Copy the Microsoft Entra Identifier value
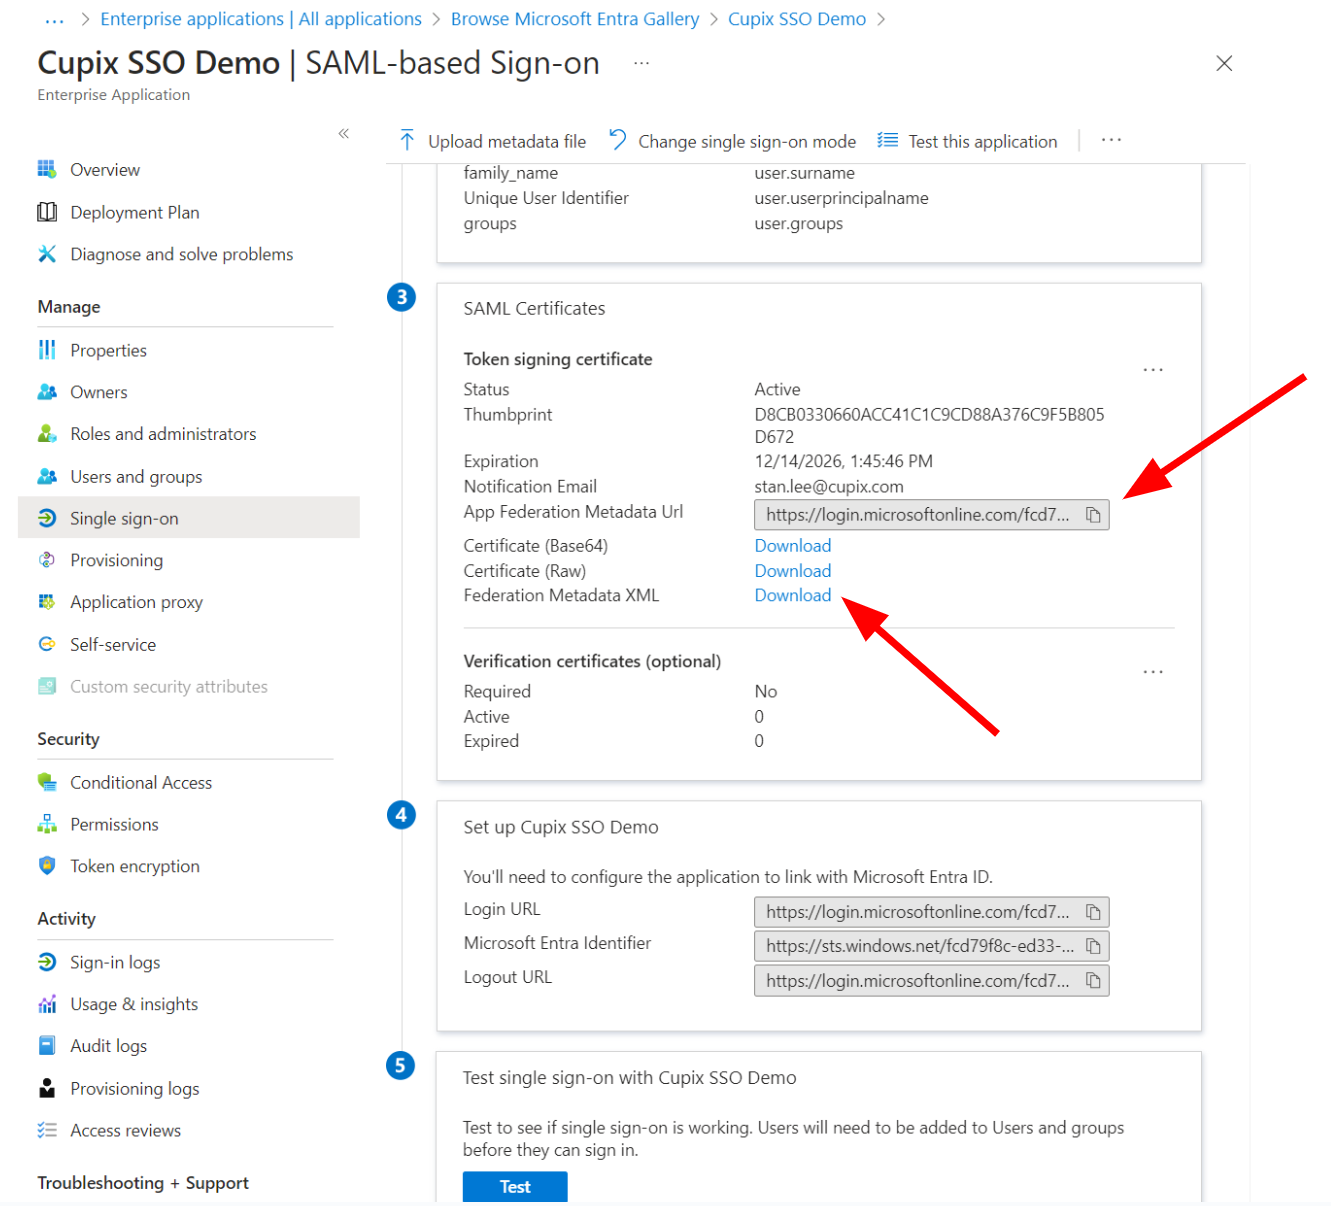This screenshot has height=1206, width=1331. click(x=1093, y=946)
